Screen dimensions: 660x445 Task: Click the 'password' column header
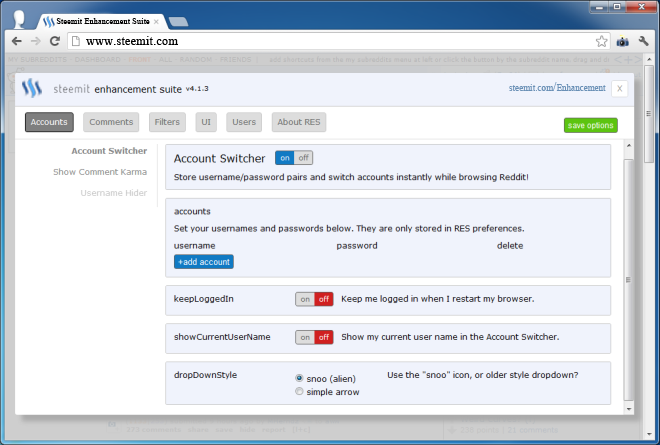pyautogui.click(x=357, y=246)
